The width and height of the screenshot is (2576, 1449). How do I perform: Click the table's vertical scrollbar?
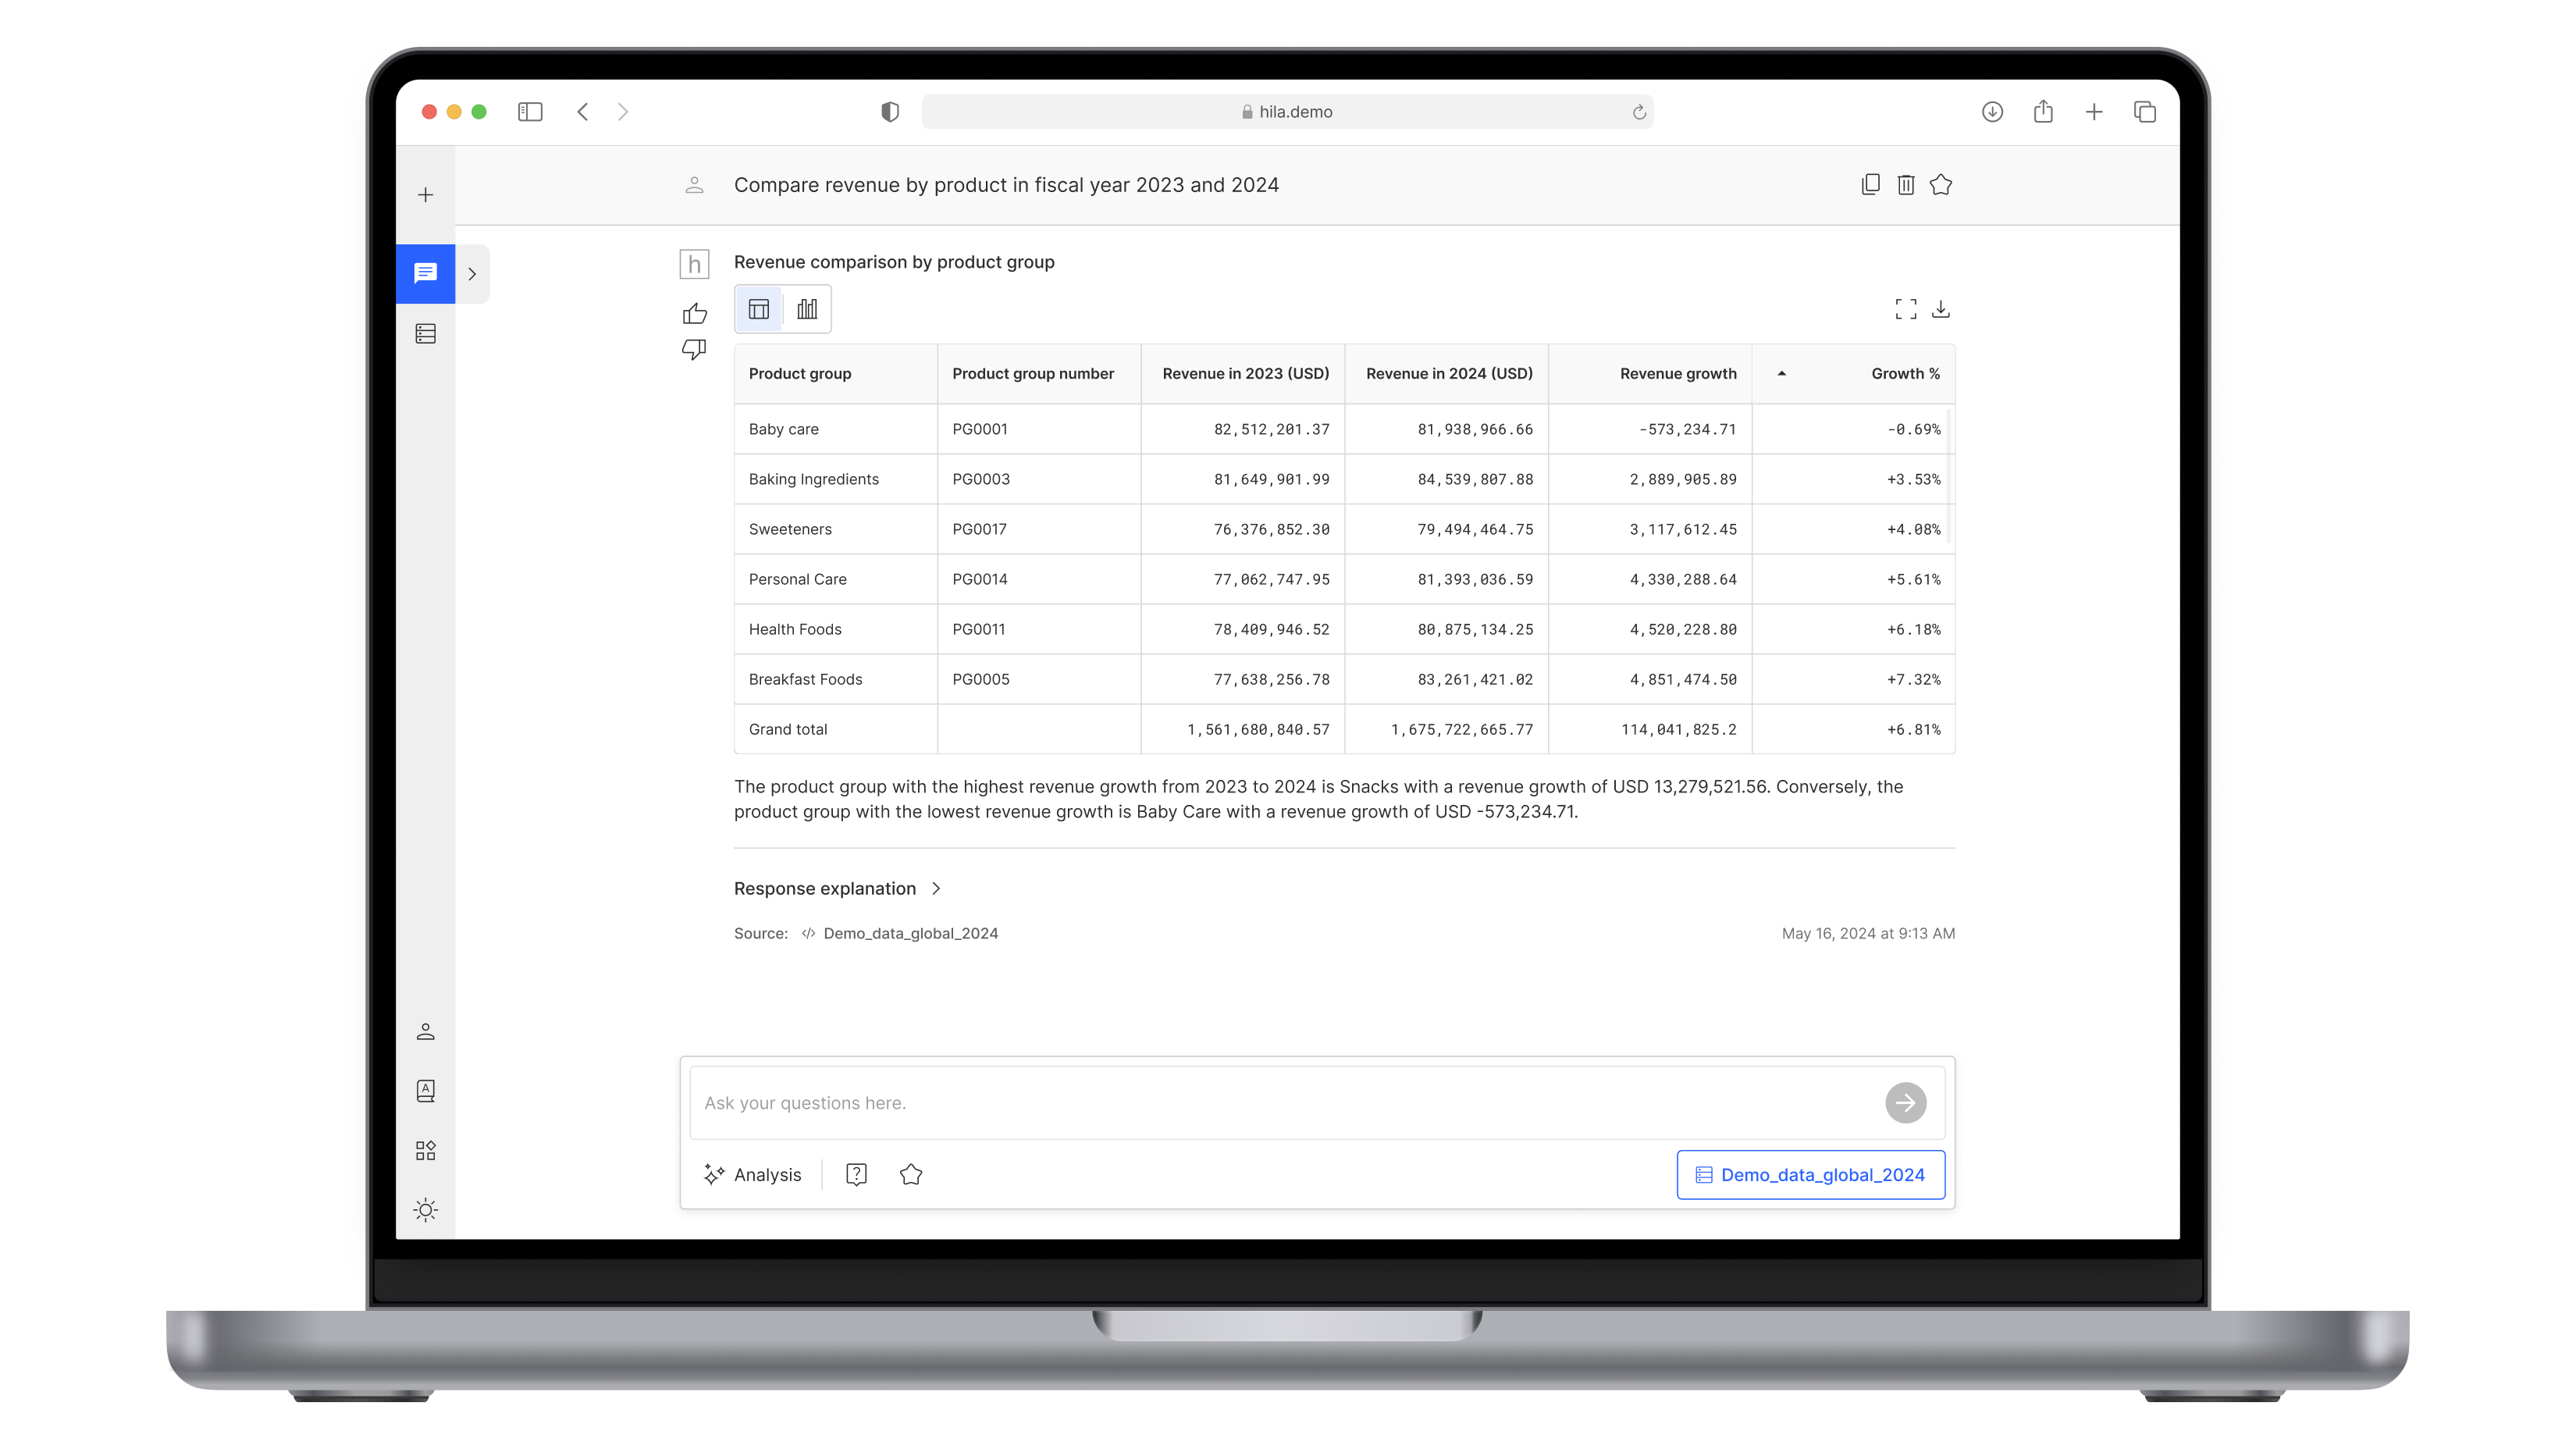[1949, 476]
